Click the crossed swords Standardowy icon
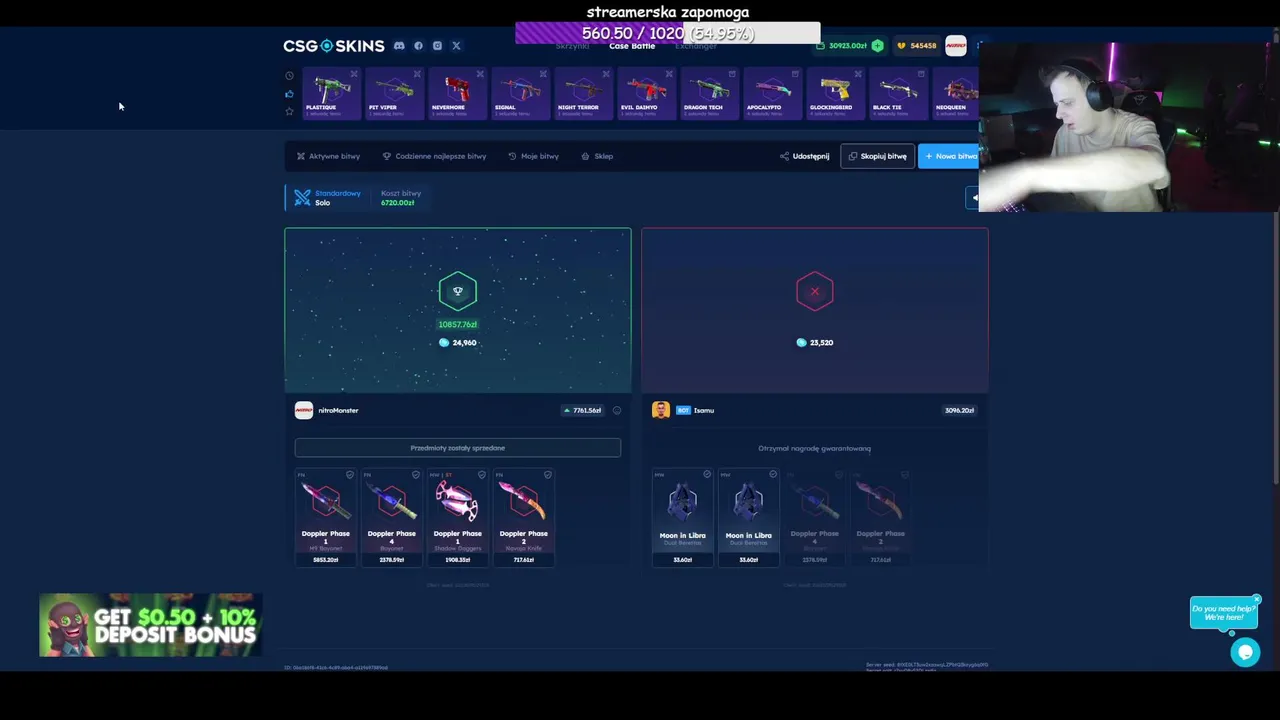The image size is (1280, 720). click(x=302, y=198)
